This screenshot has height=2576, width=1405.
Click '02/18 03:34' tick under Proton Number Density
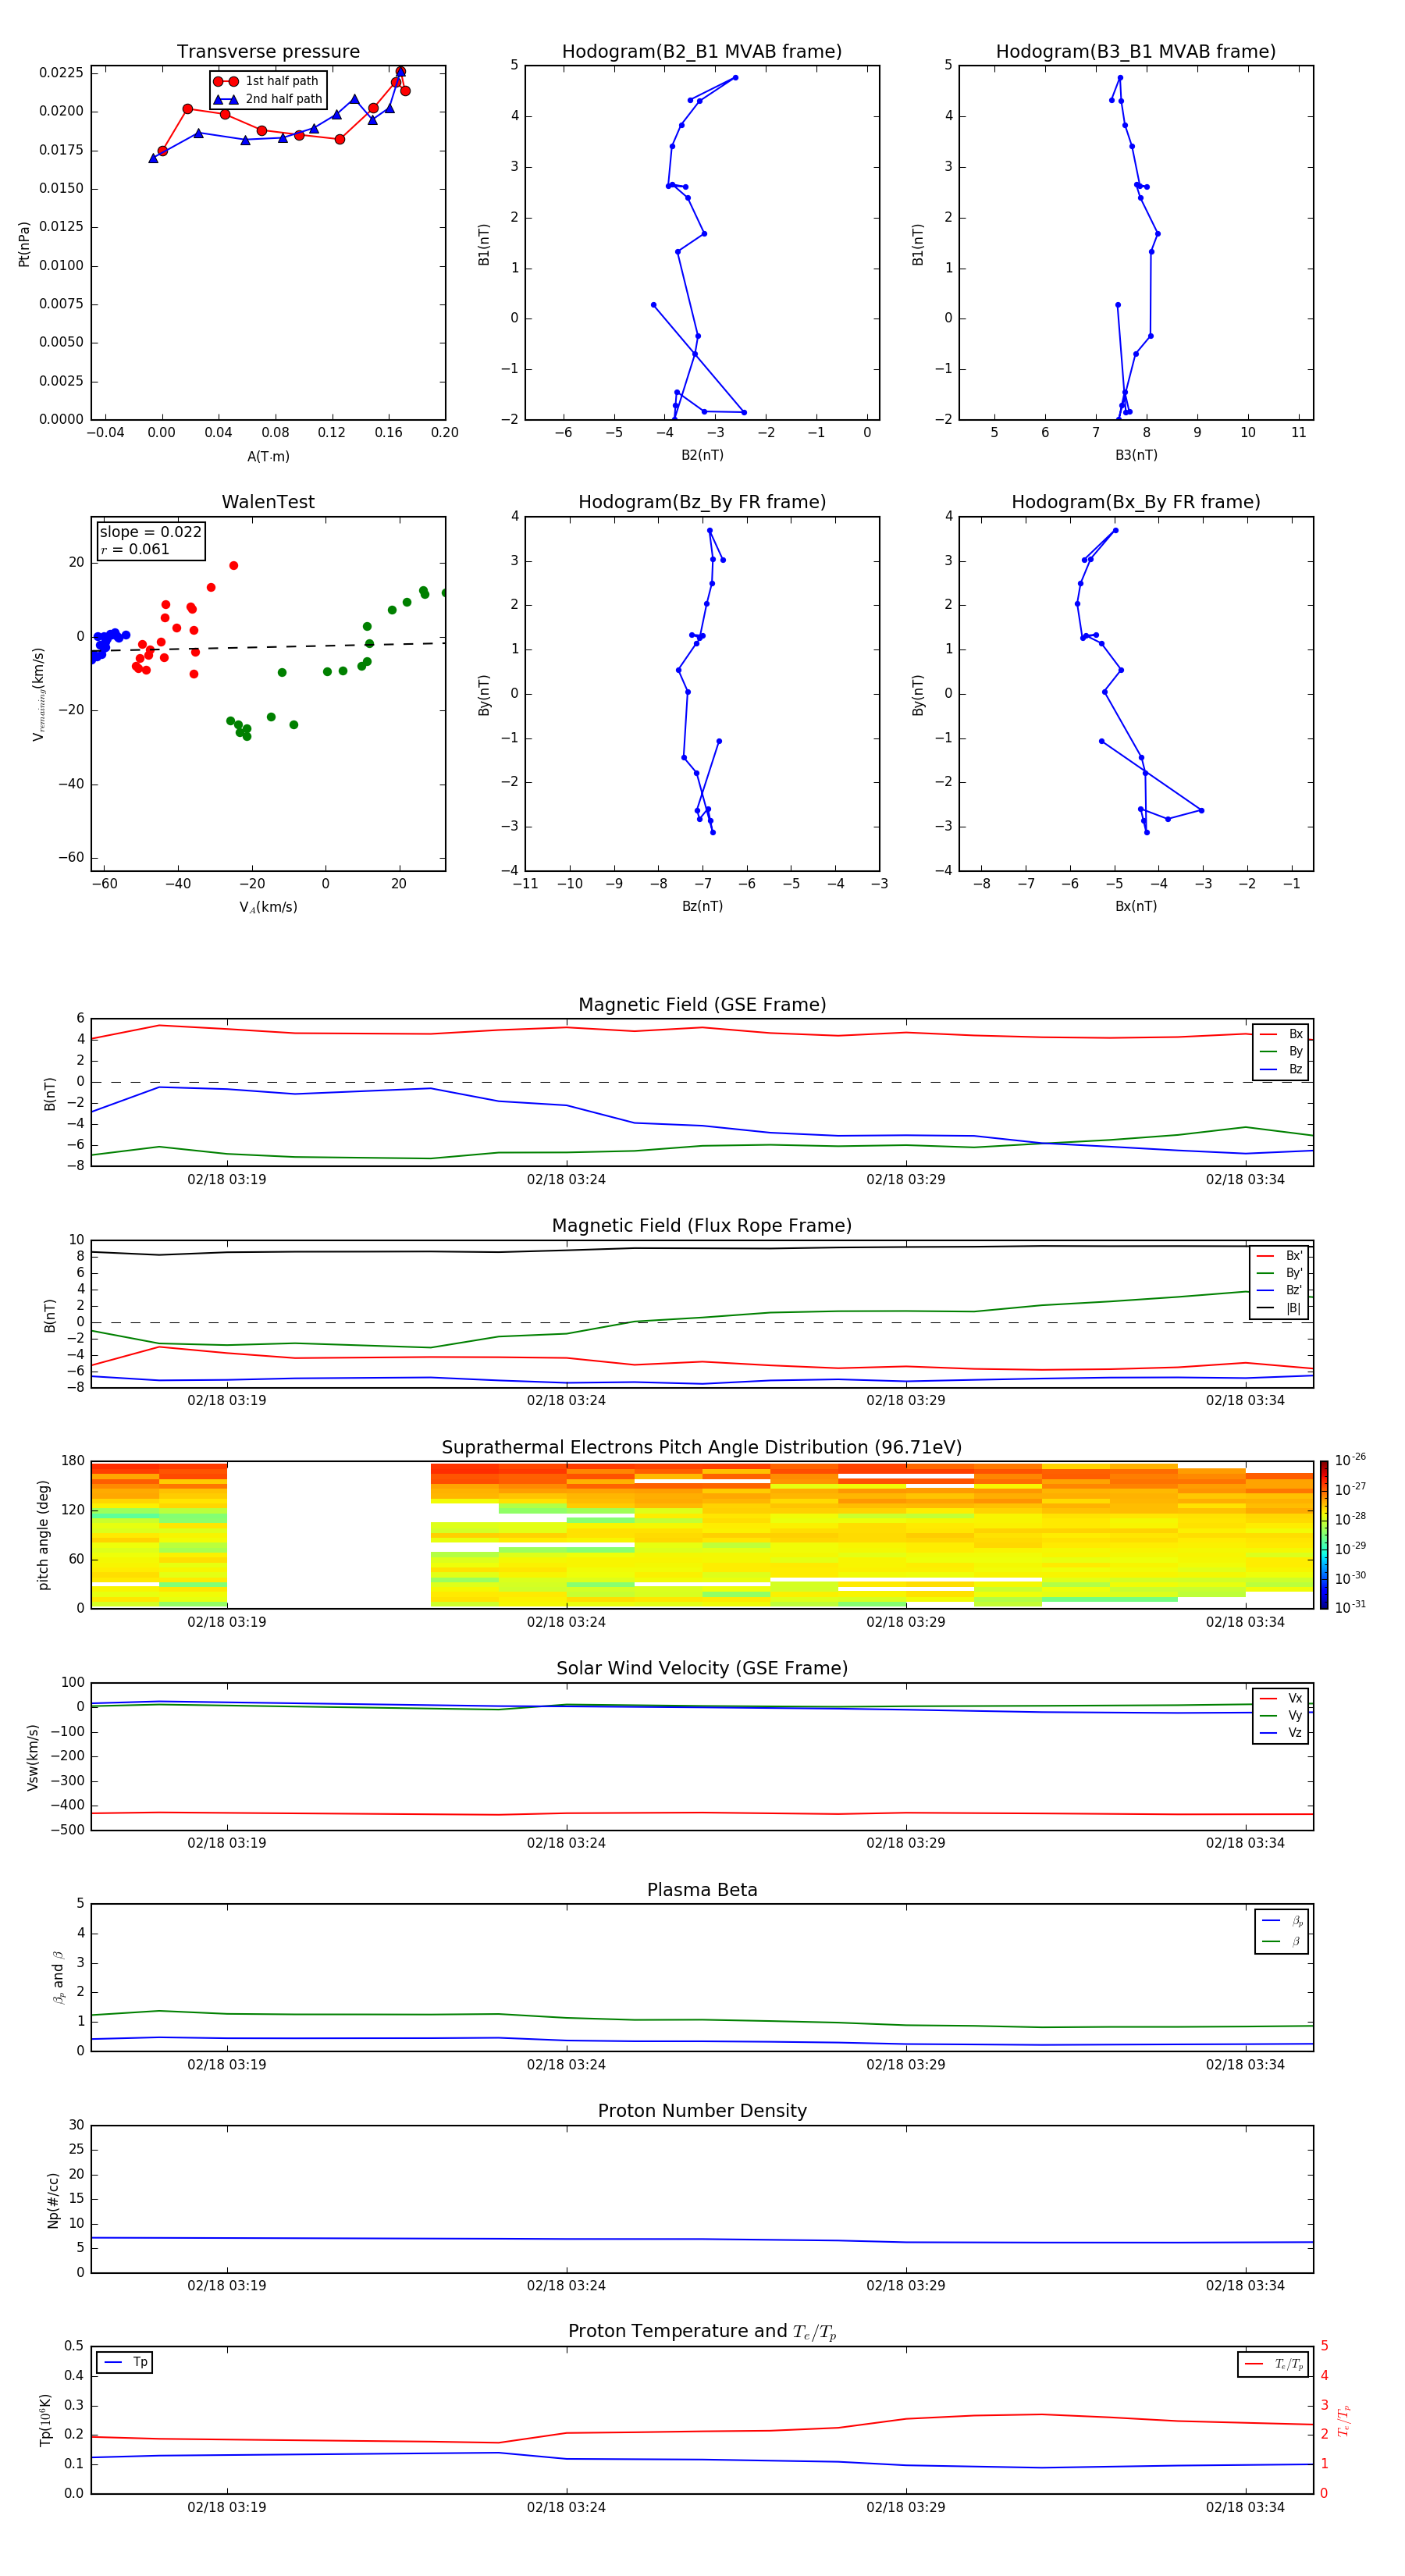click(x=1245, y=2286)
